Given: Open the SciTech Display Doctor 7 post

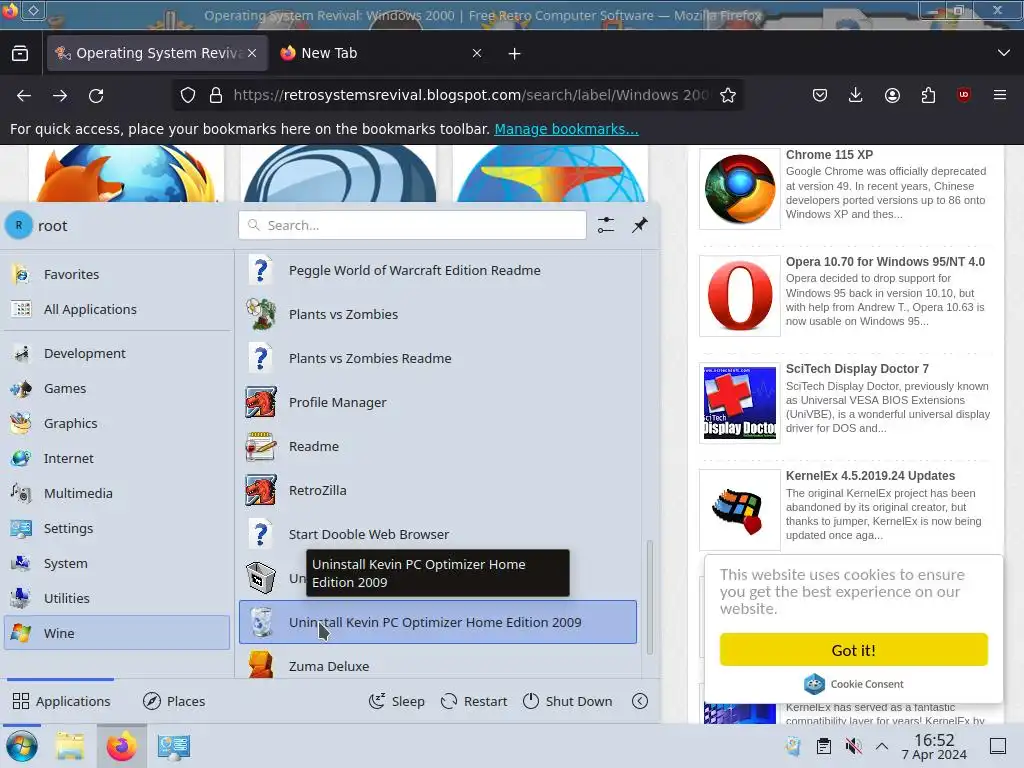Looking at the screenshot, I should (x=857, y=369).
